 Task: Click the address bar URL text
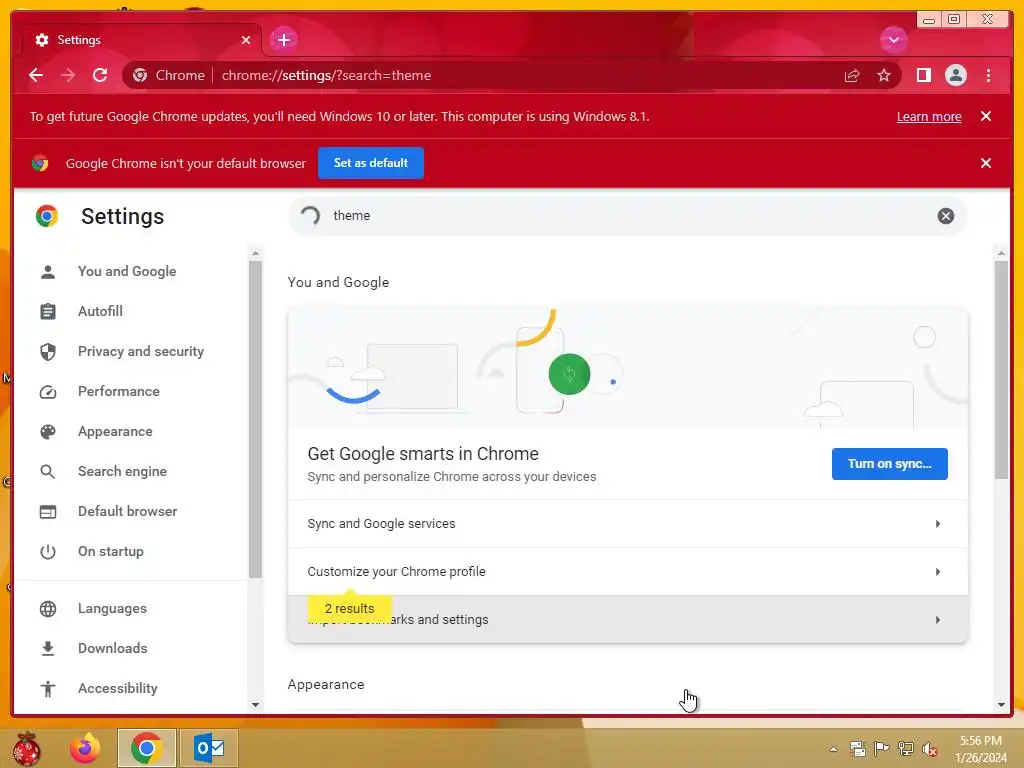326,75
